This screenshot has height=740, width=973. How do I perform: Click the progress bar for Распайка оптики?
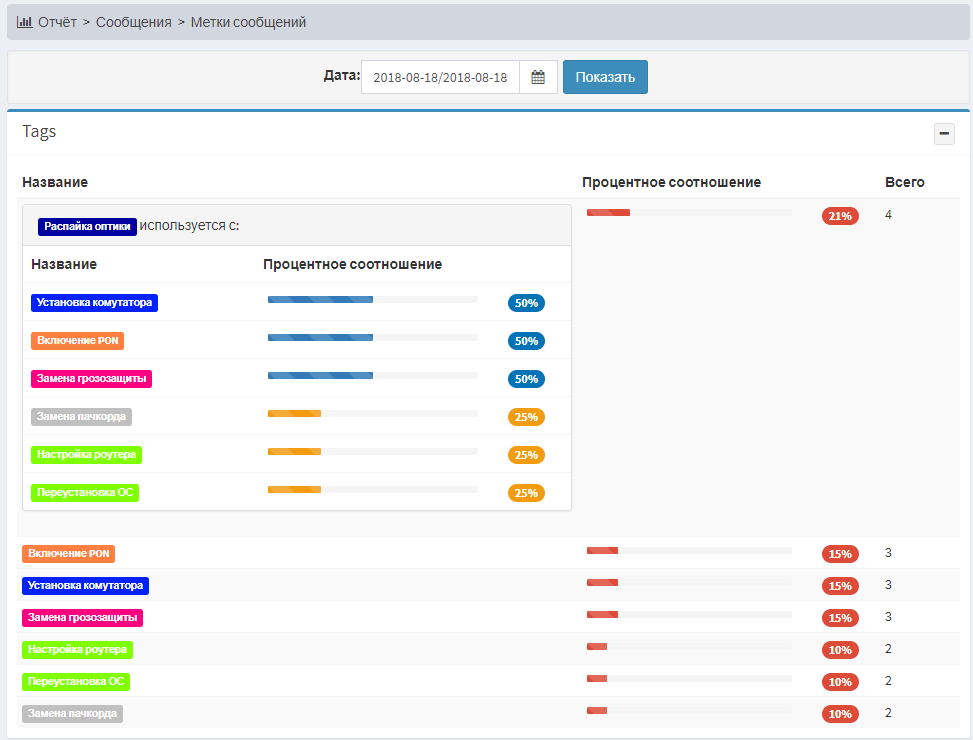pos(689,213)
